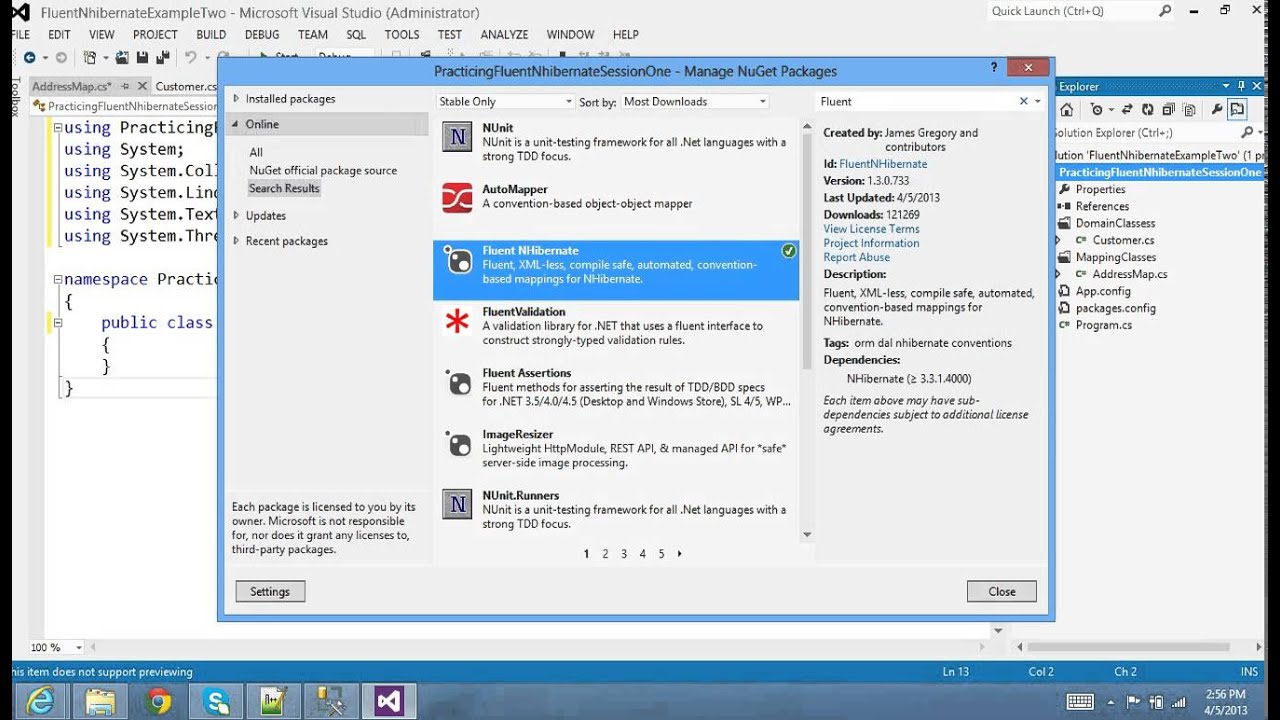Click the Refresh icon in Solution Explorer

click(x=1147, y=110)
